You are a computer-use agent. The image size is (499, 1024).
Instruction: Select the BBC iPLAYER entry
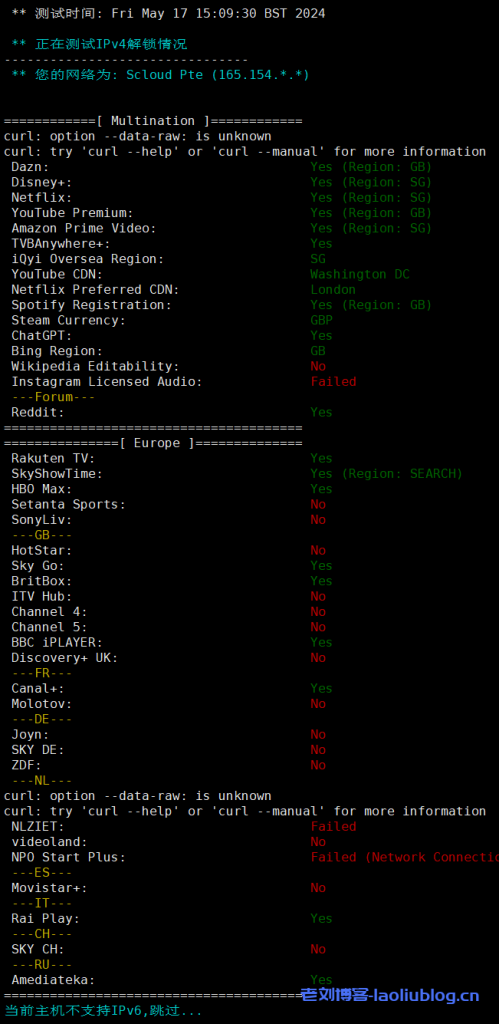(x=172, y=643)
